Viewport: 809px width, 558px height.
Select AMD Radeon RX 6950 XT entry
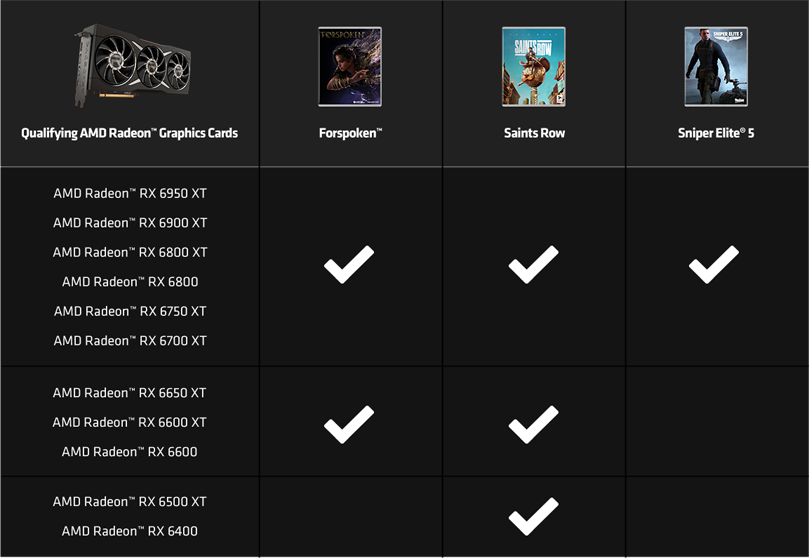[130, 193]
